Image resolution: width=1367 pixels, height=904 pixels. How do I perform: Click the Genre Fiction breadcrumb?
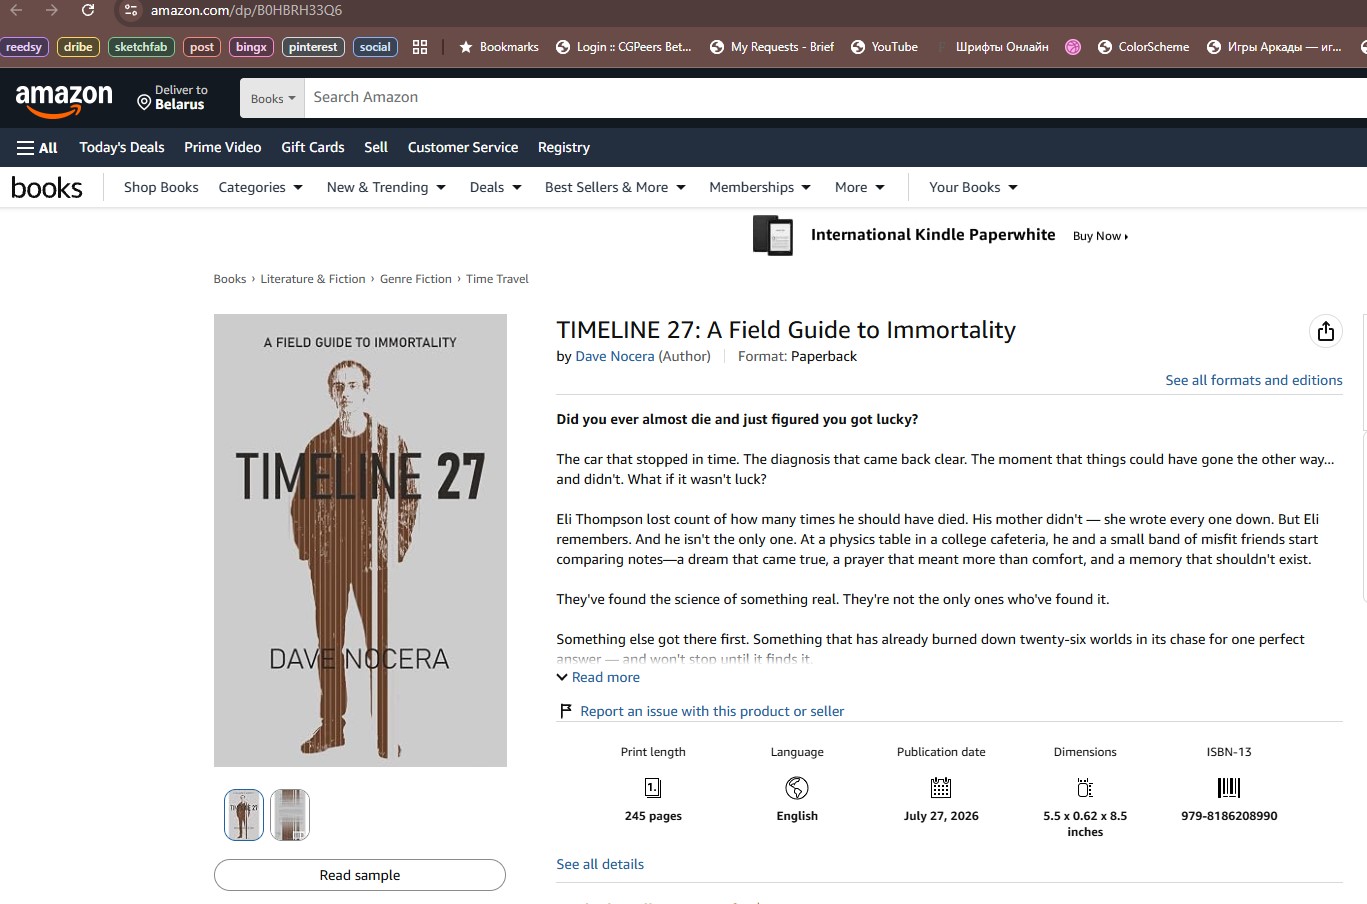(x=416, y=279)
